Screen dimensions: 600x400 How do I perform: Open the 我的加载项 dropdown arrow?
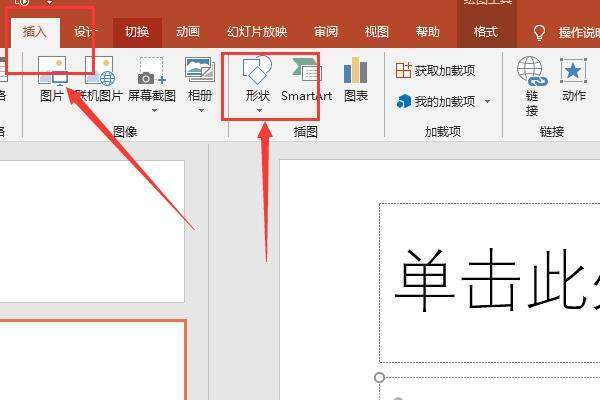488,101
